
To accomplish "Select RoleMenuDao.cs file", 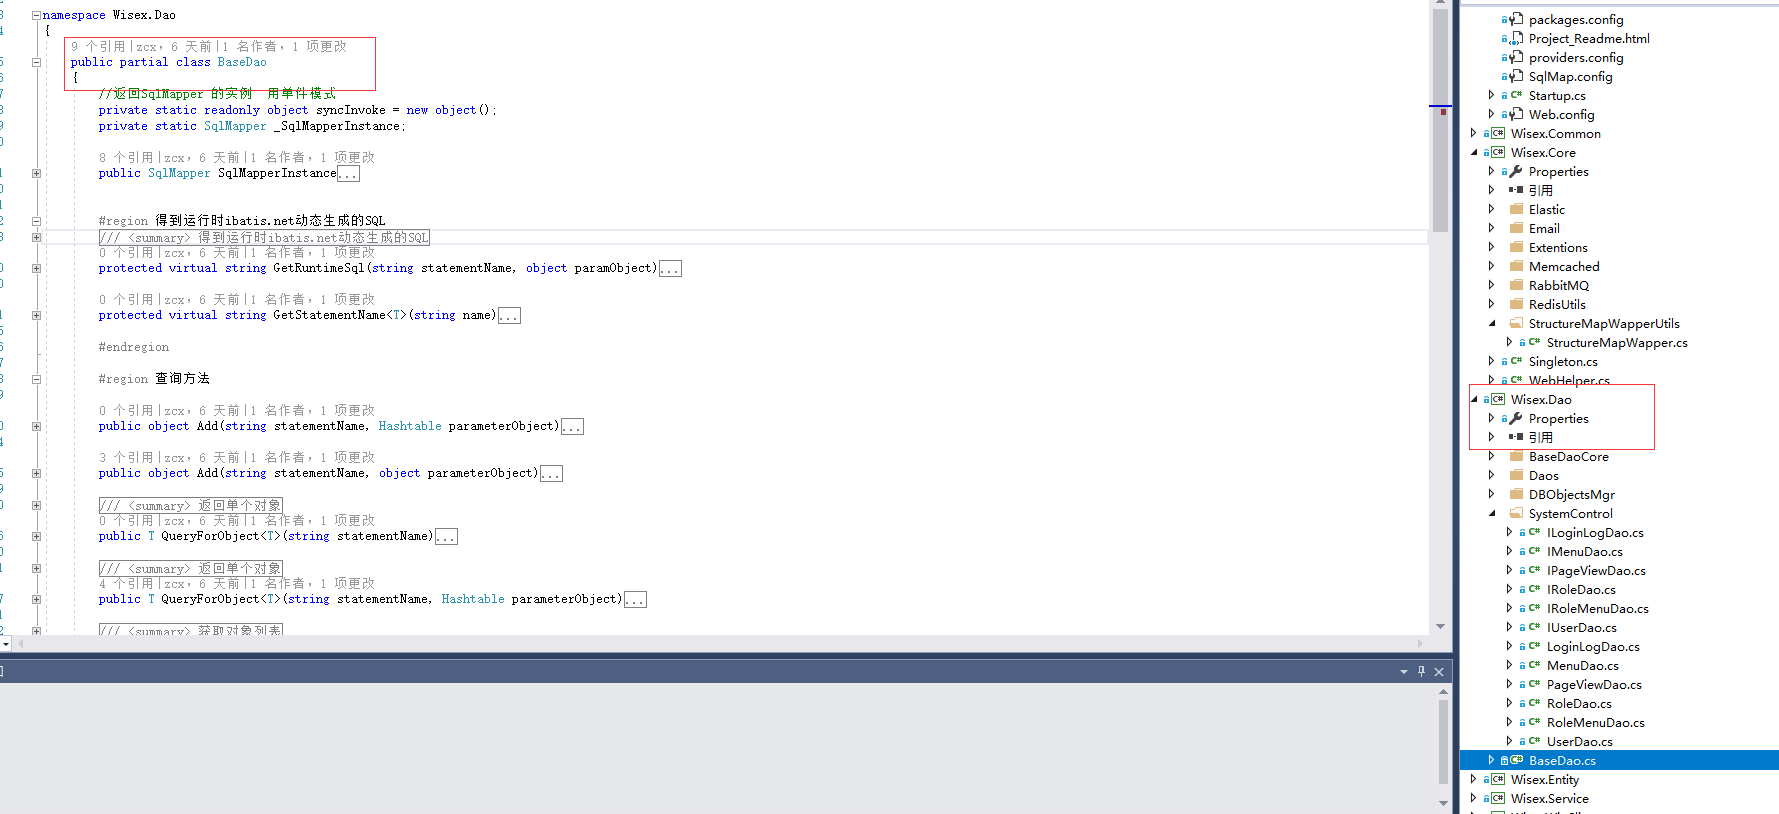I will [1595, 722].
